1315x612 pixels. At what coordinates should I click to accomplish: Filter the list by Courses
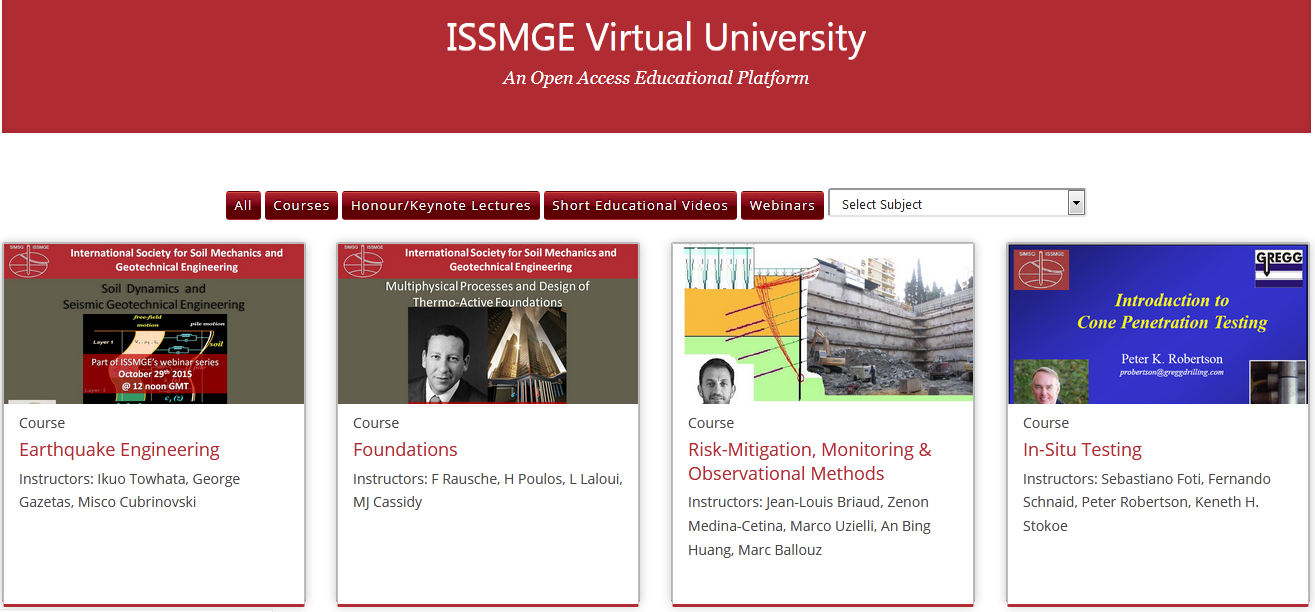pos(301,205)
